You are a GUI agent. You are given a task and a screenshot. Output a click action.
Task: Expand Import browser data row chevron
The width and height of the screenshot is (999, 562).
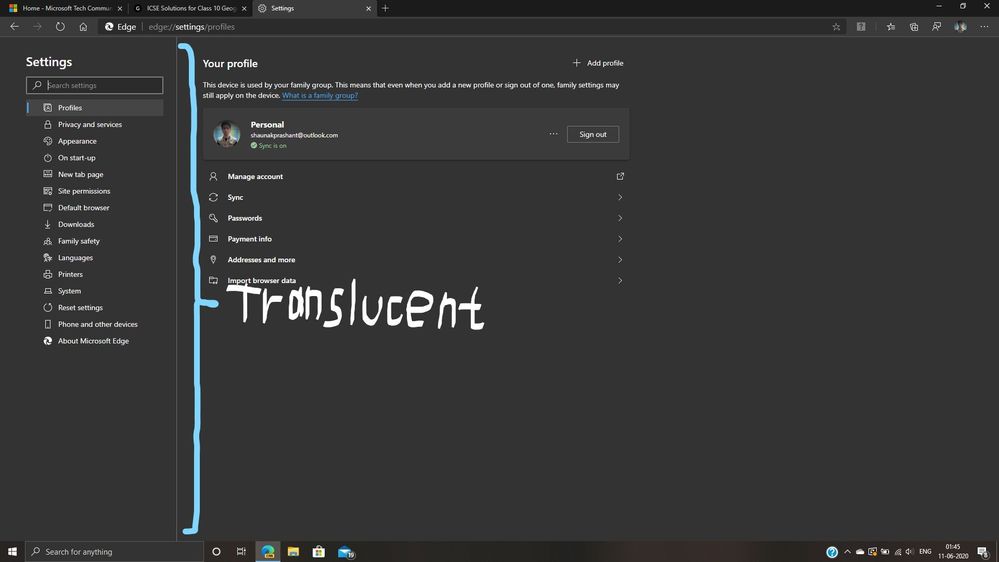[620, 280]
